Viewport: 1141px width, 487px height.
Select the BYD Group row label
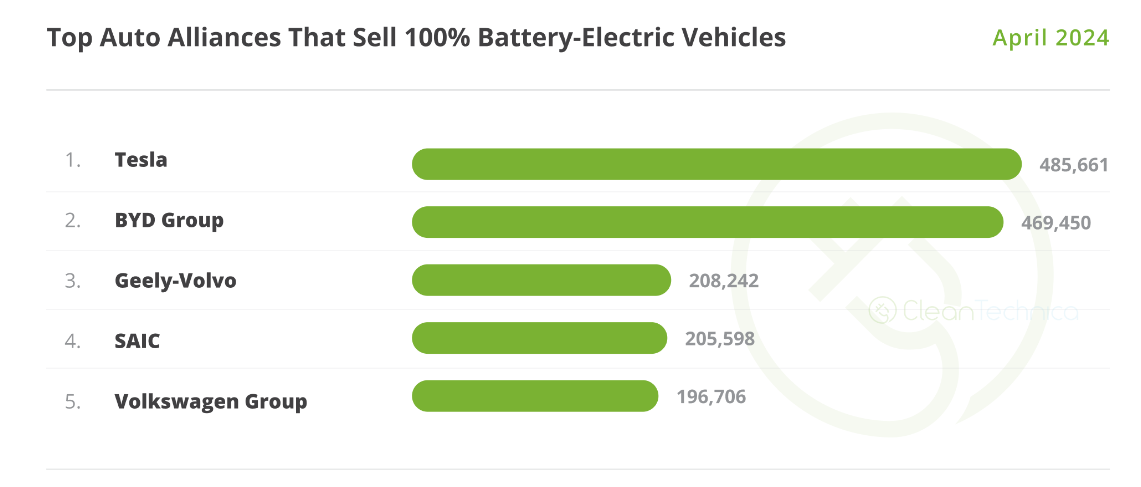click(169, 220)
